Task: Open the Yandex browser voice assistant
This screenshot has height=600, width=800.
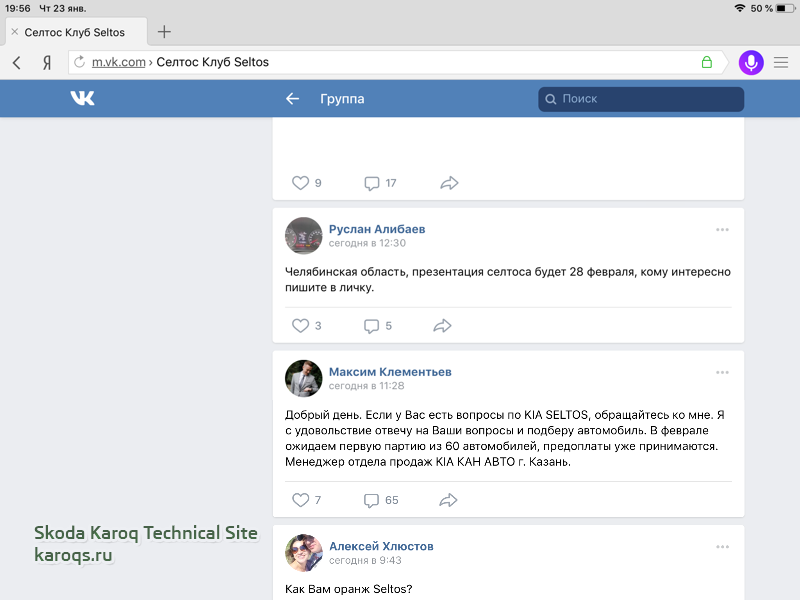Action: coord(750,62)
